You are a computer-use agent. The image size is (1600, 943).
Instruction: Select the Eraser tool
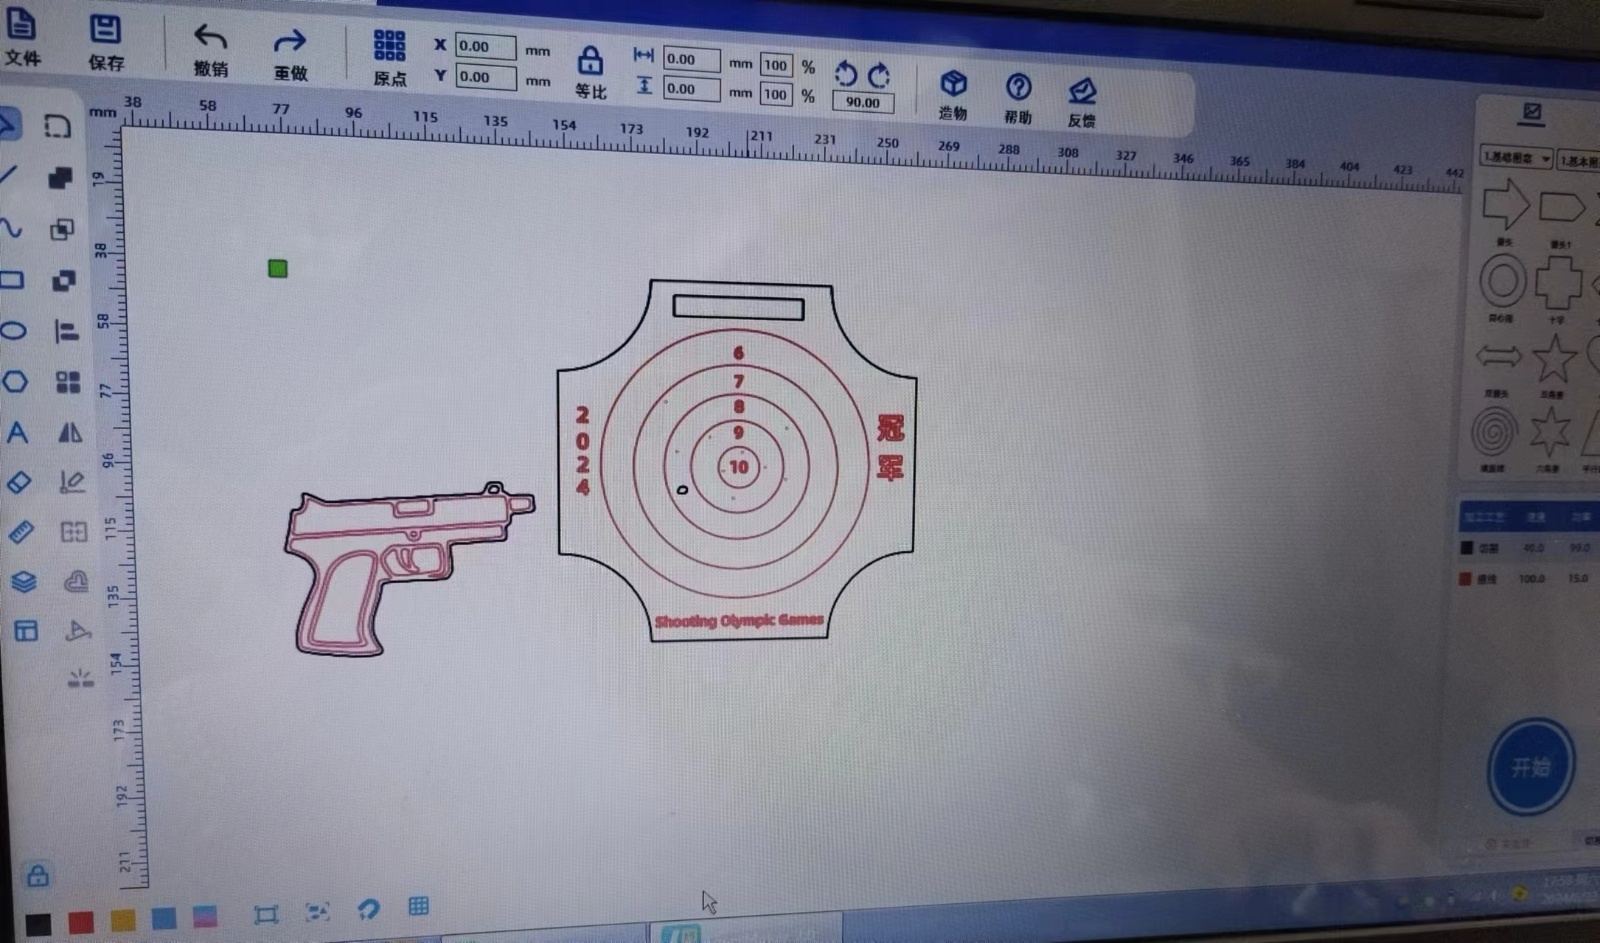click(x=19, y=482)
